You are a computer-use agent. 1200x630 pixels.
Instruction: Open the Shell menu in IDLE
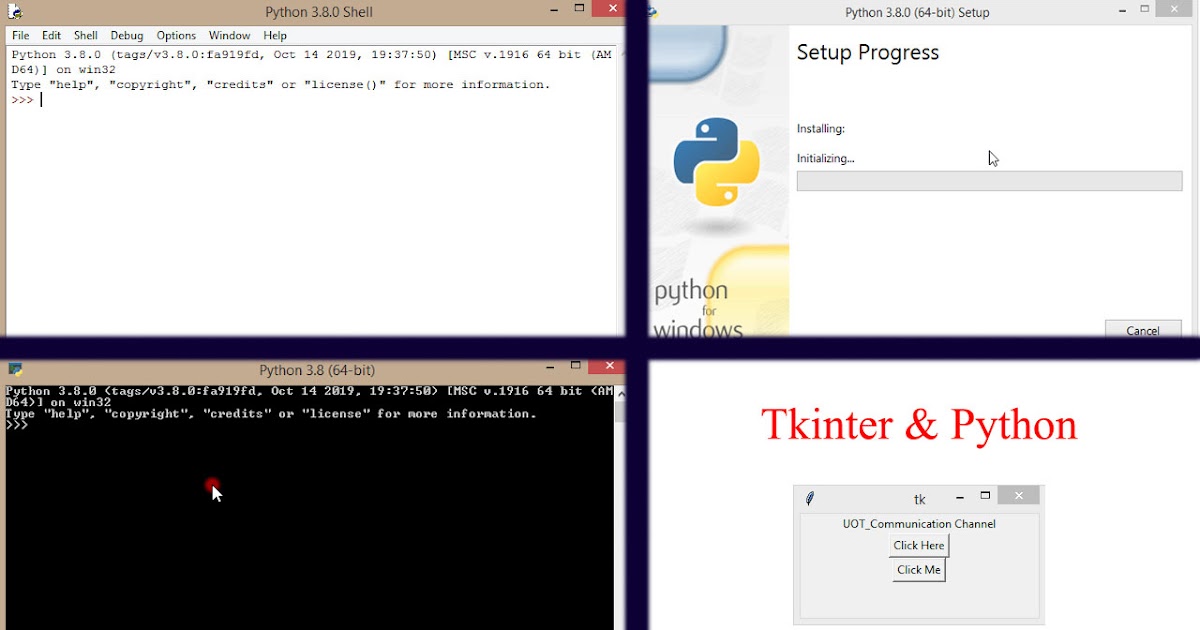click(85, 35)
